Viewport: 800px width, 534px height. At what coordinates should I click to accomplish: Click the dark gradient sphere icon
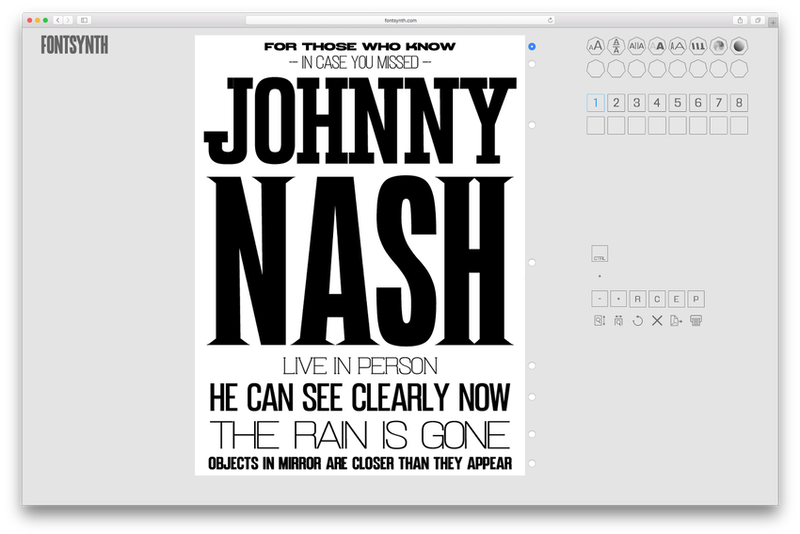[738, 46]
